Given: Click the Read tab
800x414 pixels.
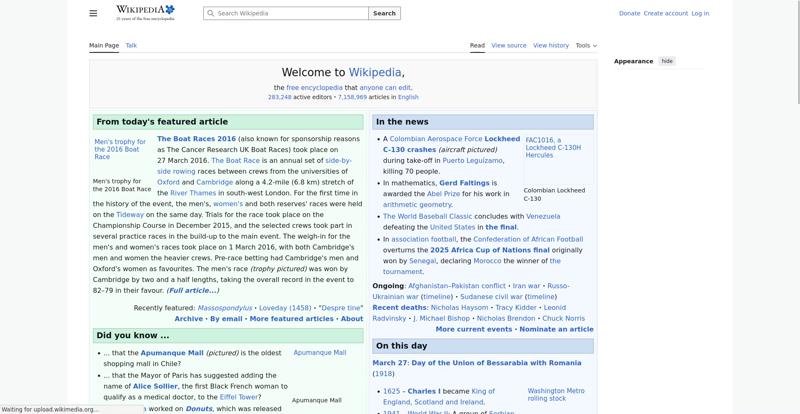Looking at the screenshot, I should (477, 45).
